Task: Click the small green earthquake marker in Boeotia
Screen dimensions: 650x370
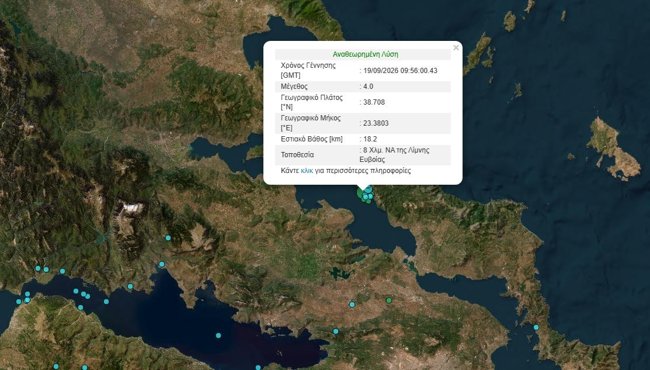Action: point(389,300)
